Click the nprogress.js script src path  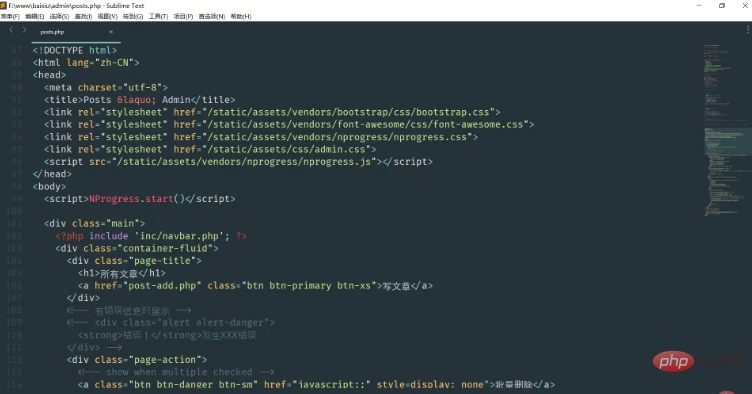pyautogui.click(x=244, y=162)
